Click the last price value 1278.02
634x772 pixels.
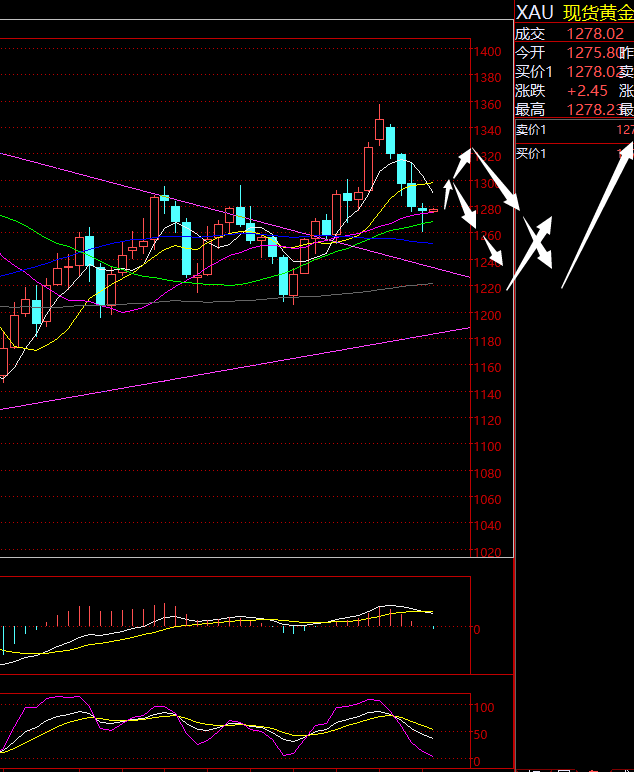pos(595,34)
